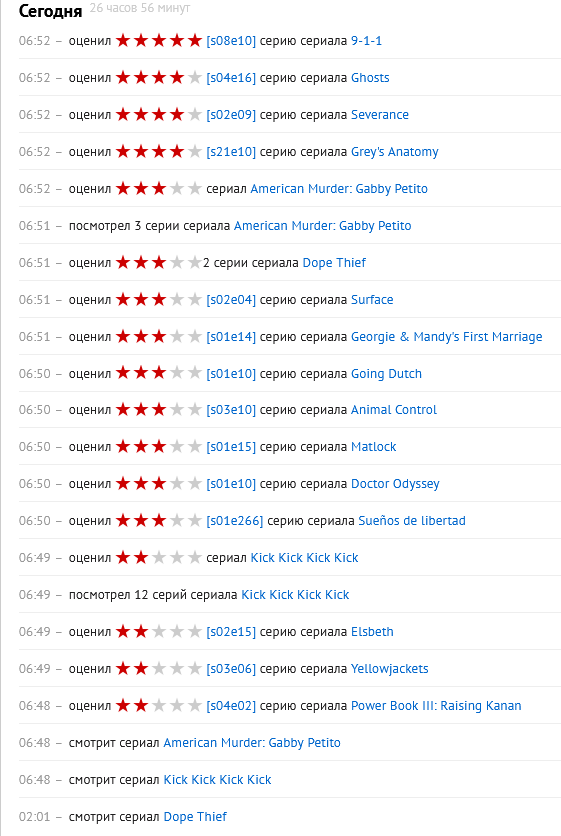This screenshot has height=836, width=561.
Task: Click the three-star rating in the Matlock row
Action: [159, 446]
